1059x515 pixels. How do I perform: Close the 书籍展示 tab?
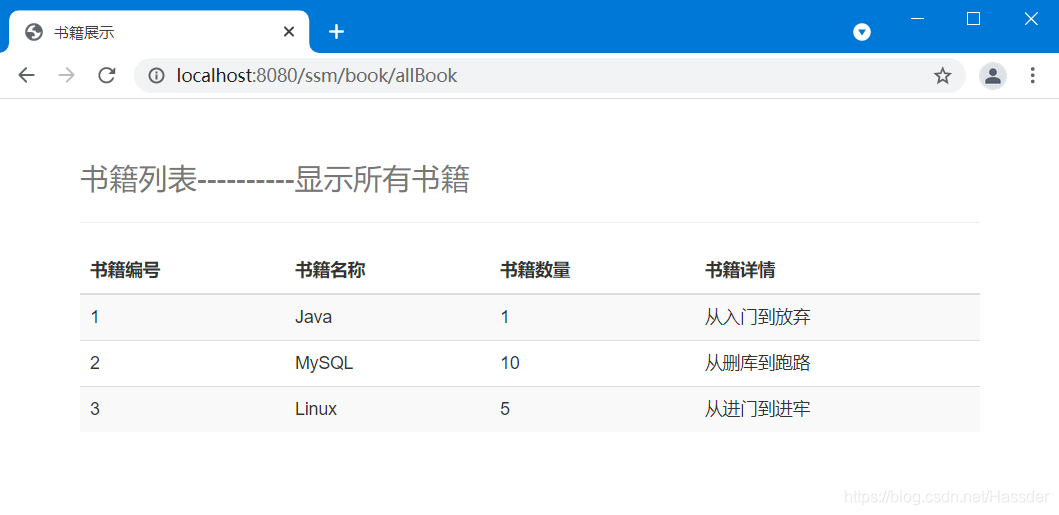pos(288,32)
